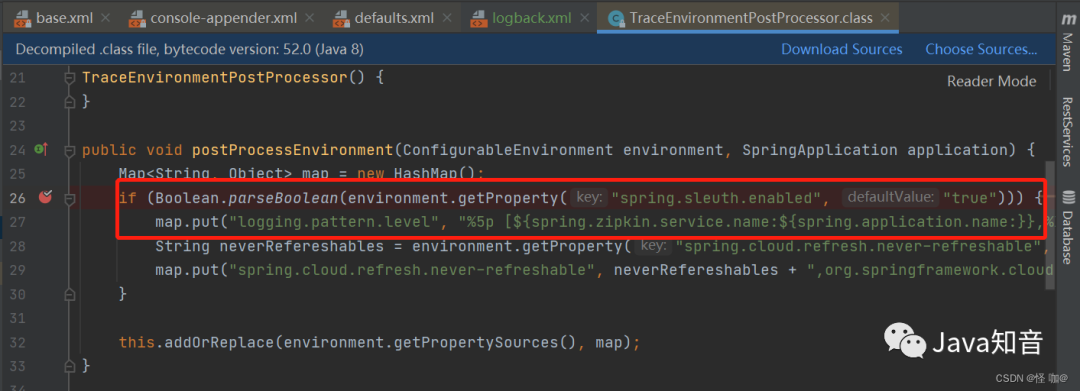The width and height of the screenshot is (1080, 391).
Task: Click the defaults.xml file icon in tab
Action: coord(342,19)
